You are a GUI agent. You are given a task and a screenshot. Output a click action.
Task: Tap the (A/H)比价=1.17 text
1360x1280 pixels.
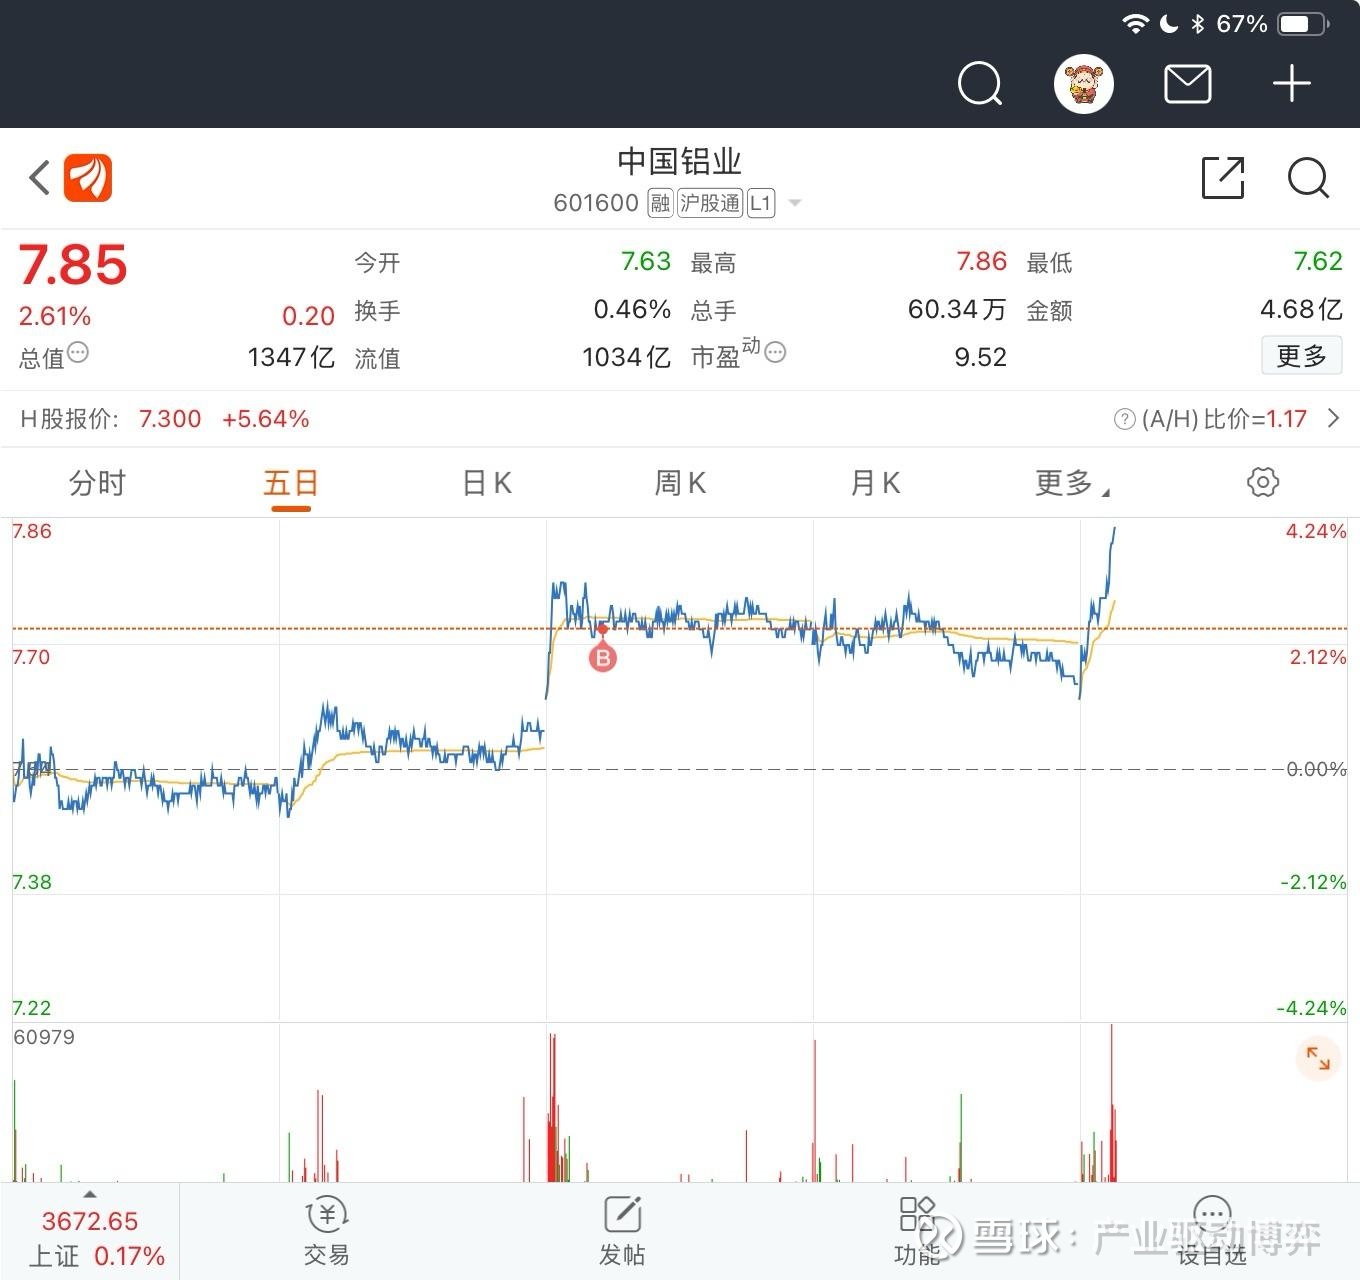tap(1224, 419)
